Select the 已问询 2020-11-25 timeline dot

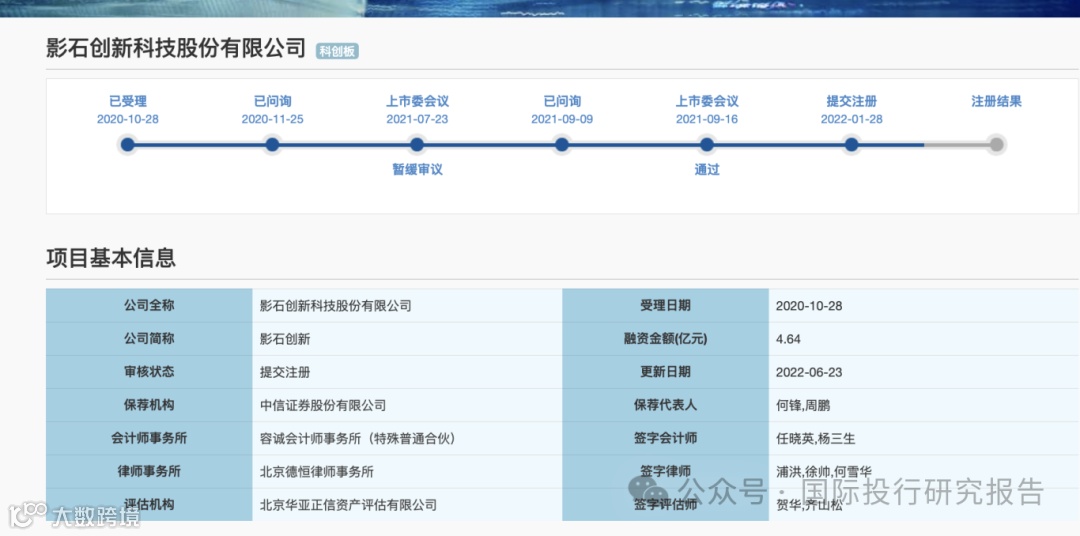click(x=272, y=145)
